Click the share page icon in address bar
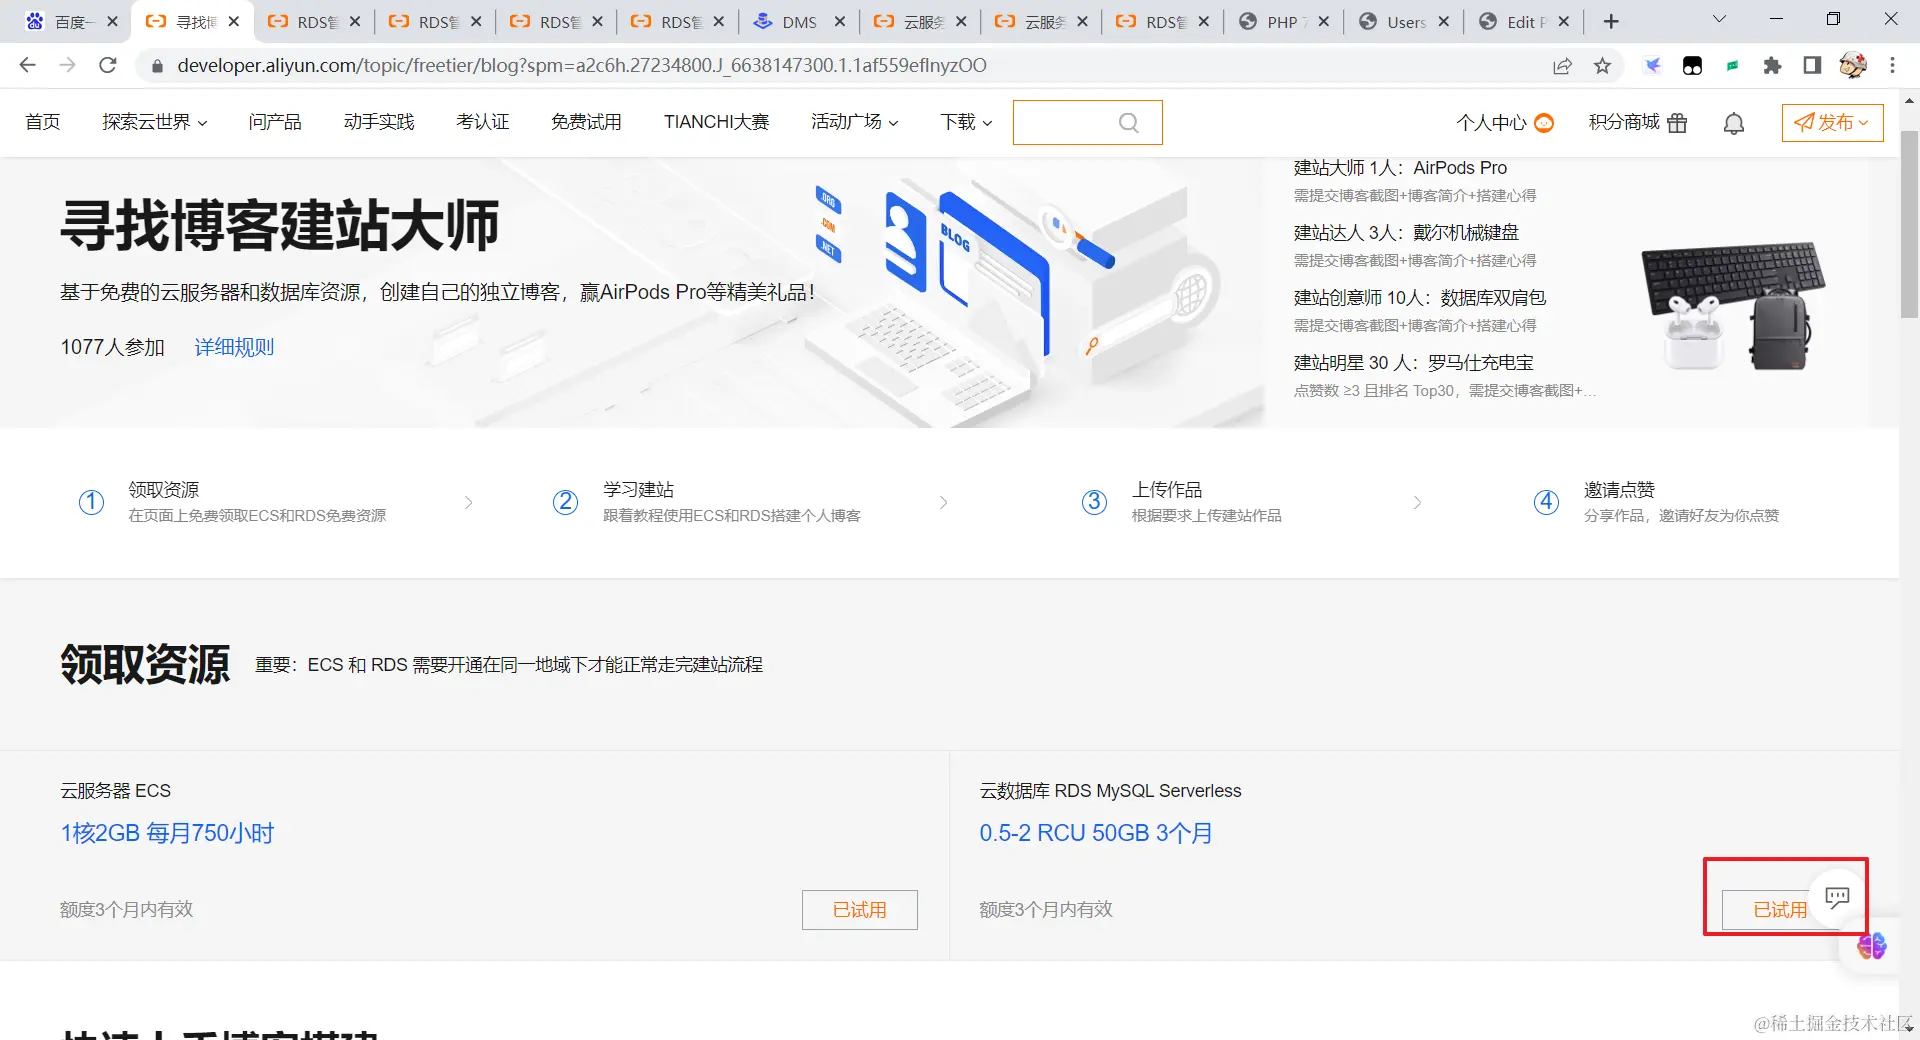This screenshot has width=1920, height=1040. click(x=1562, y=66)
